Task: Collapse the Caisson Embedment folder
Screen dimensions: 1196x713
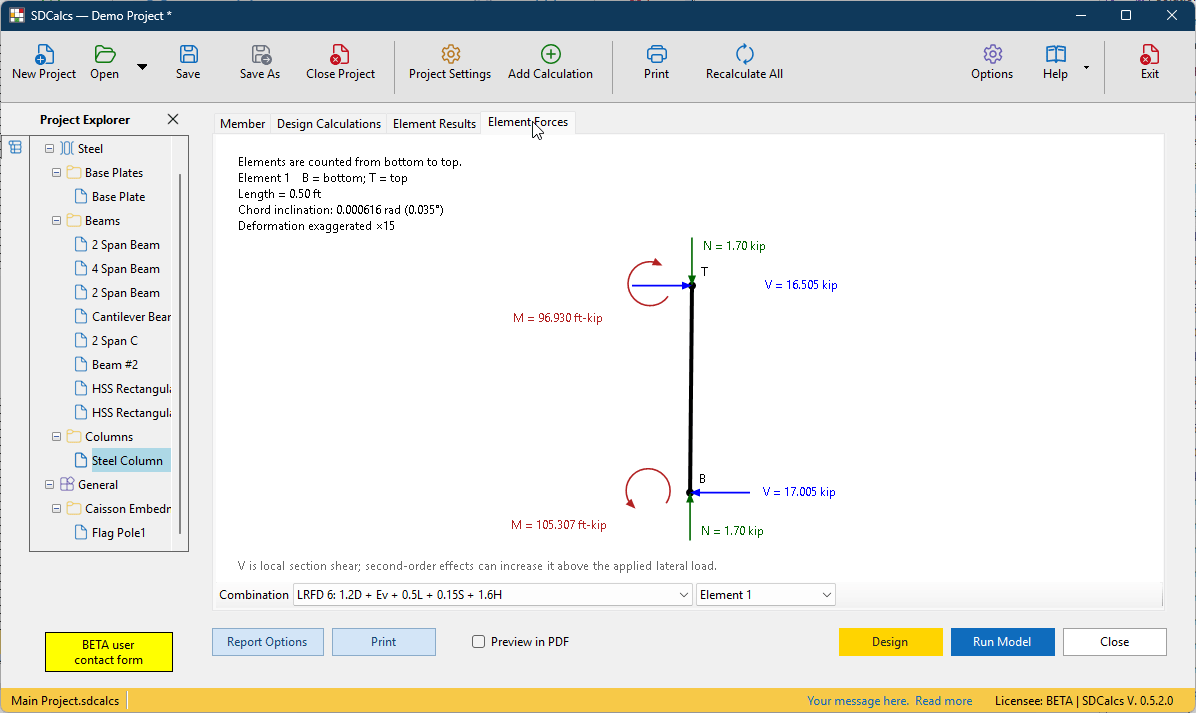Action: pos(56,509)
